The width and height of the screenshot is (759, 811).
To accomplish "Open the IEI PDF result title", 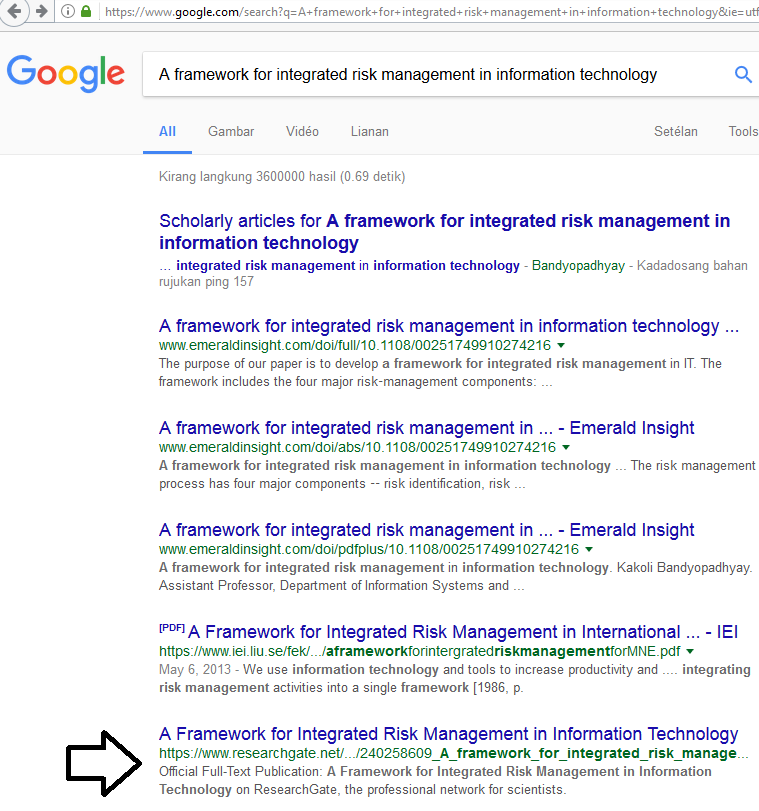I will 463,632.
